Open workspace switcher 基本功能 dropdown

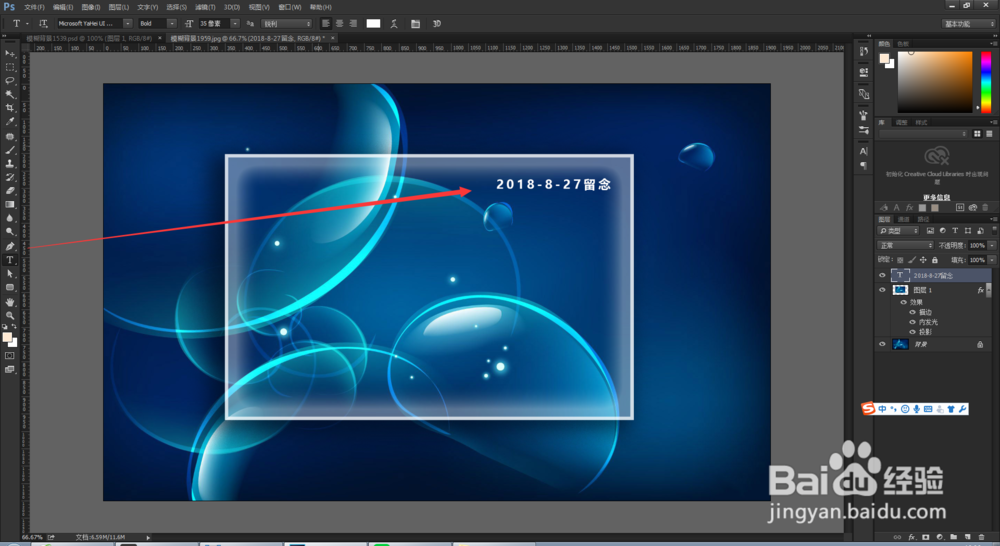click(x=969, y=24)
